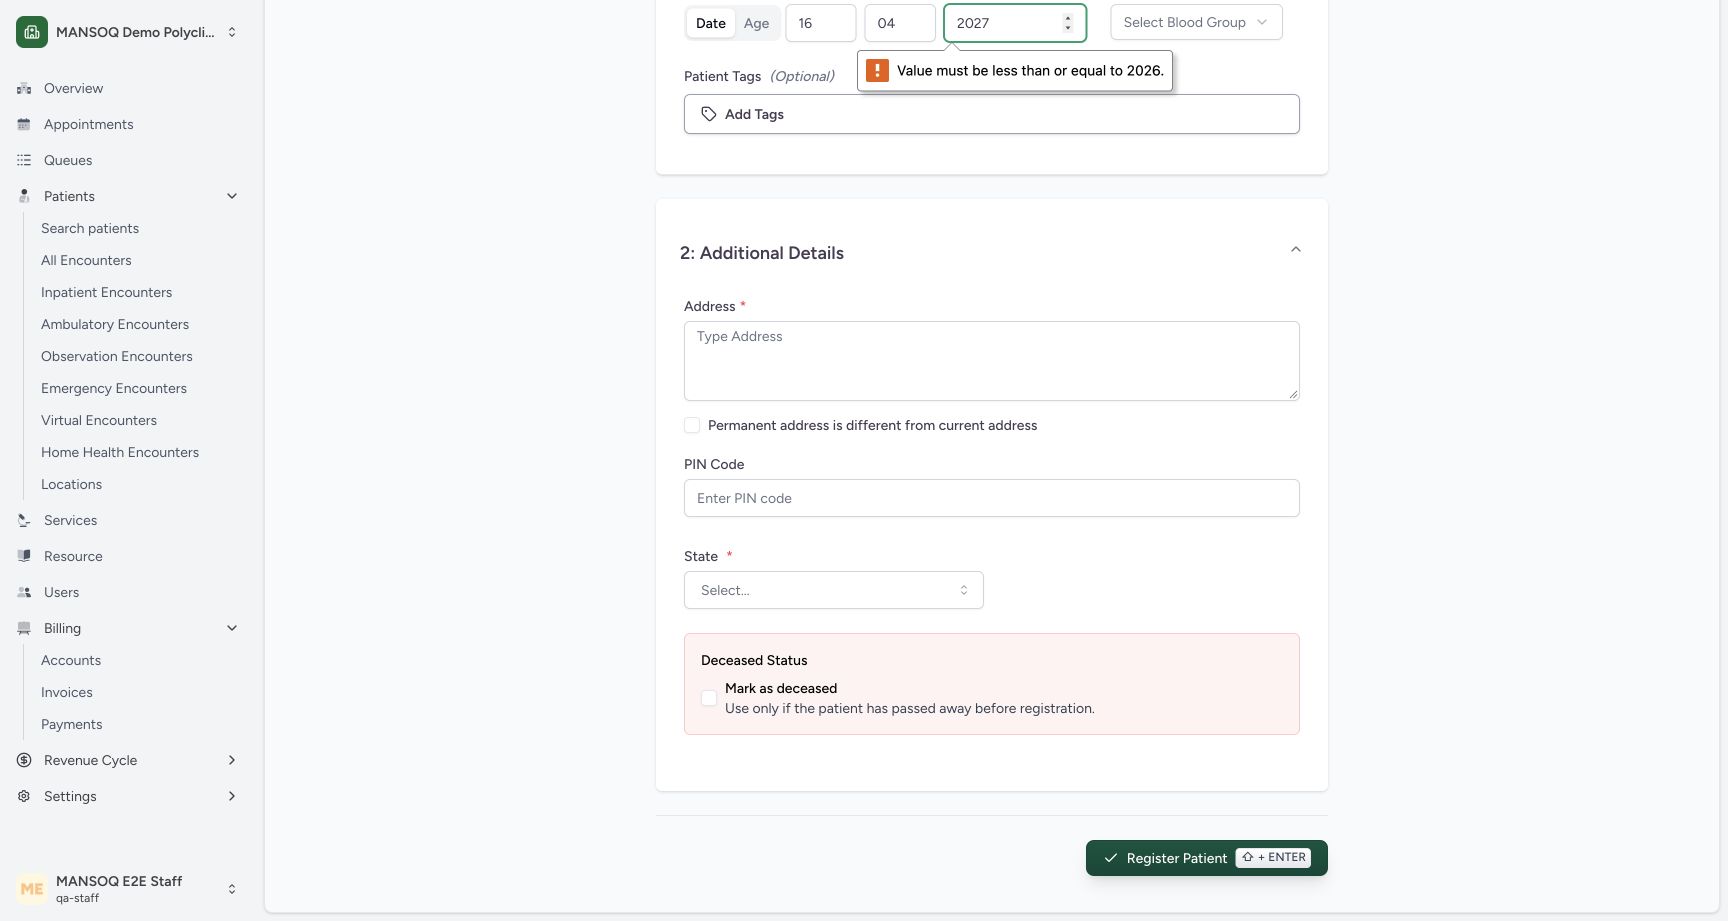Click the Queues list icon
The image size is (1728, 921).
pyautogui.click(x=24, y=160)
